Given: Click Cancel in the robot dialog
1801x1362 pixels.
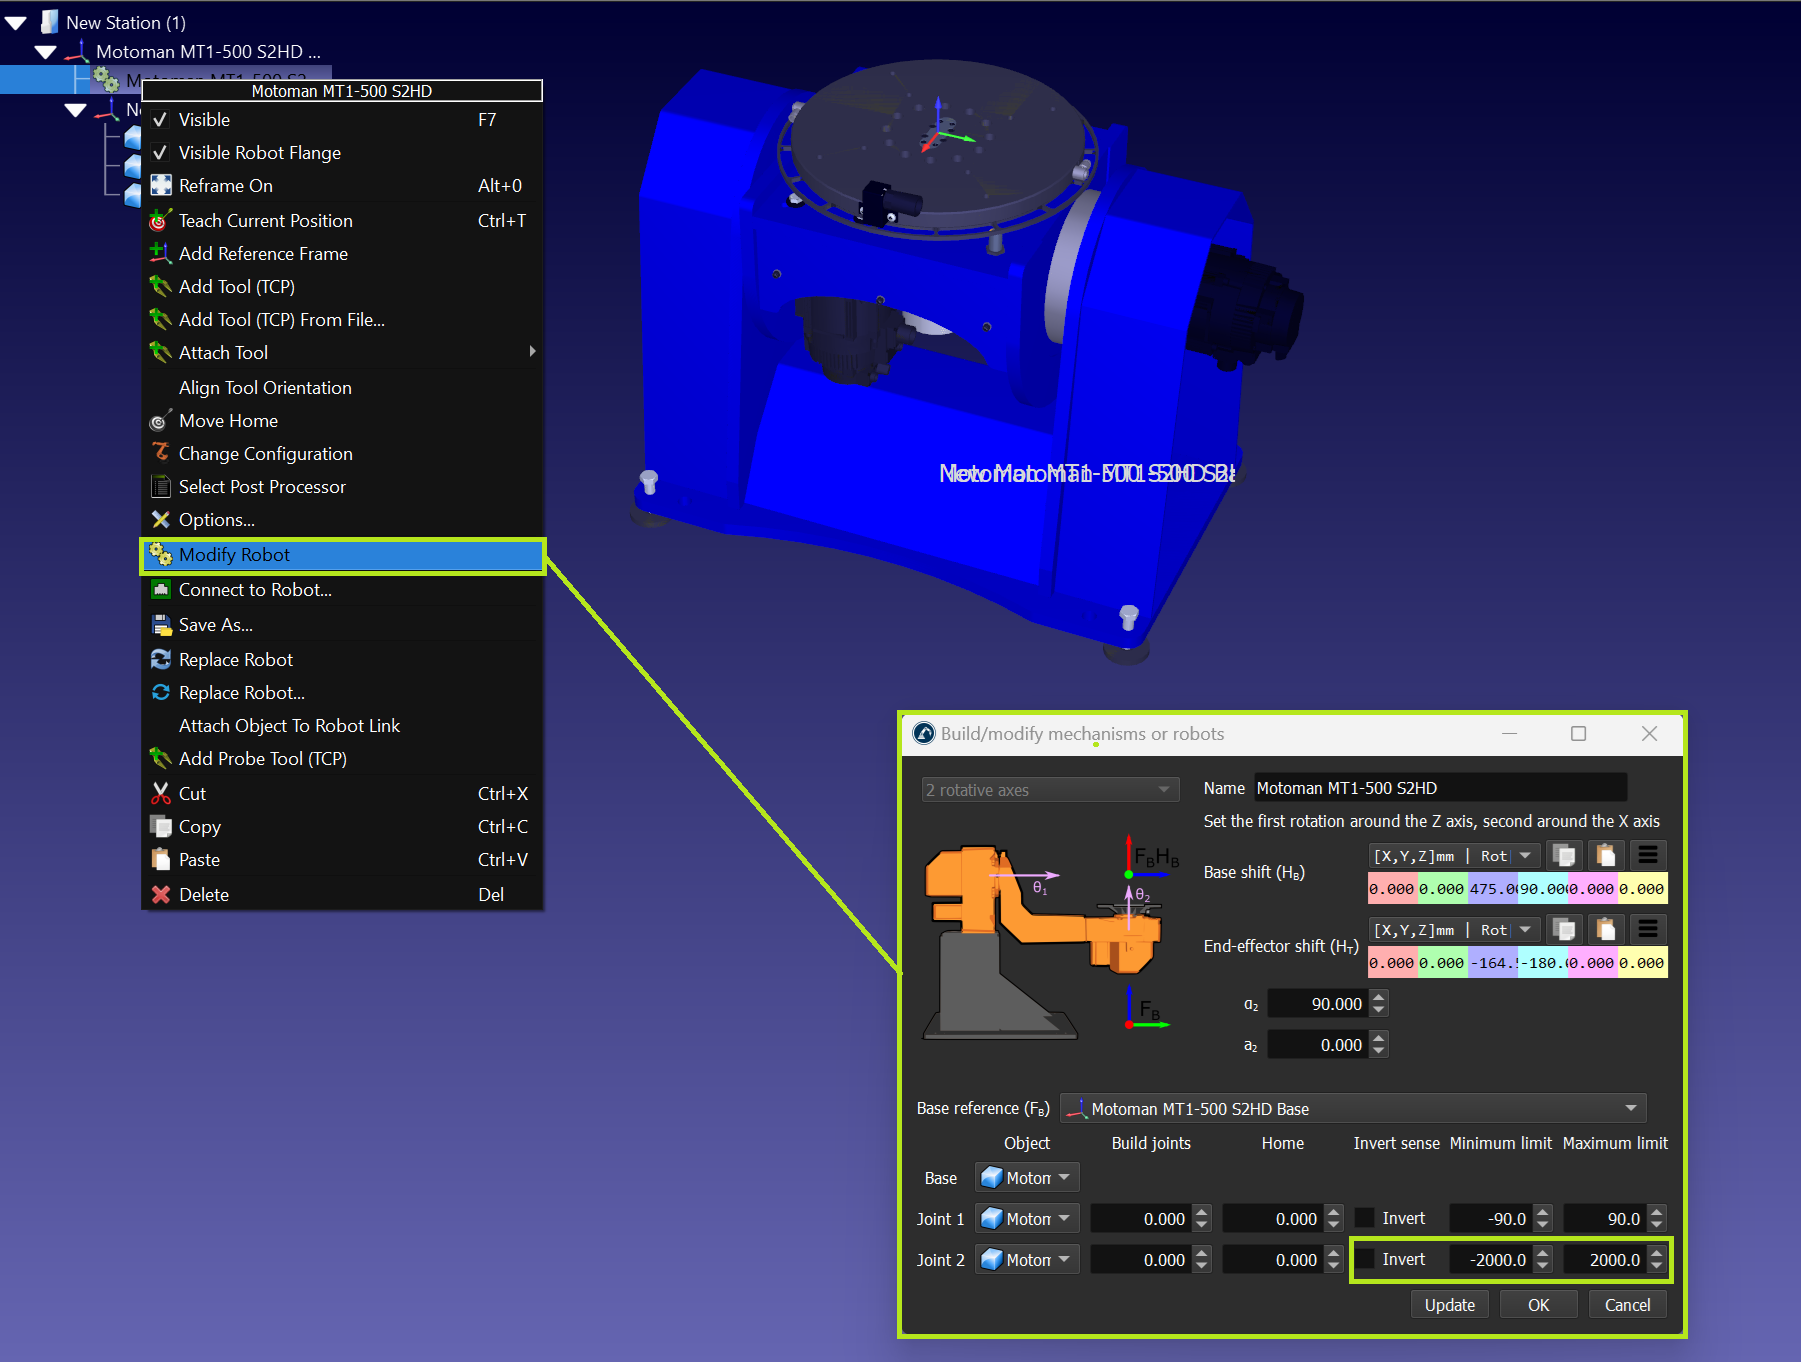Looking at the screenshot, I should 1627,1305.
